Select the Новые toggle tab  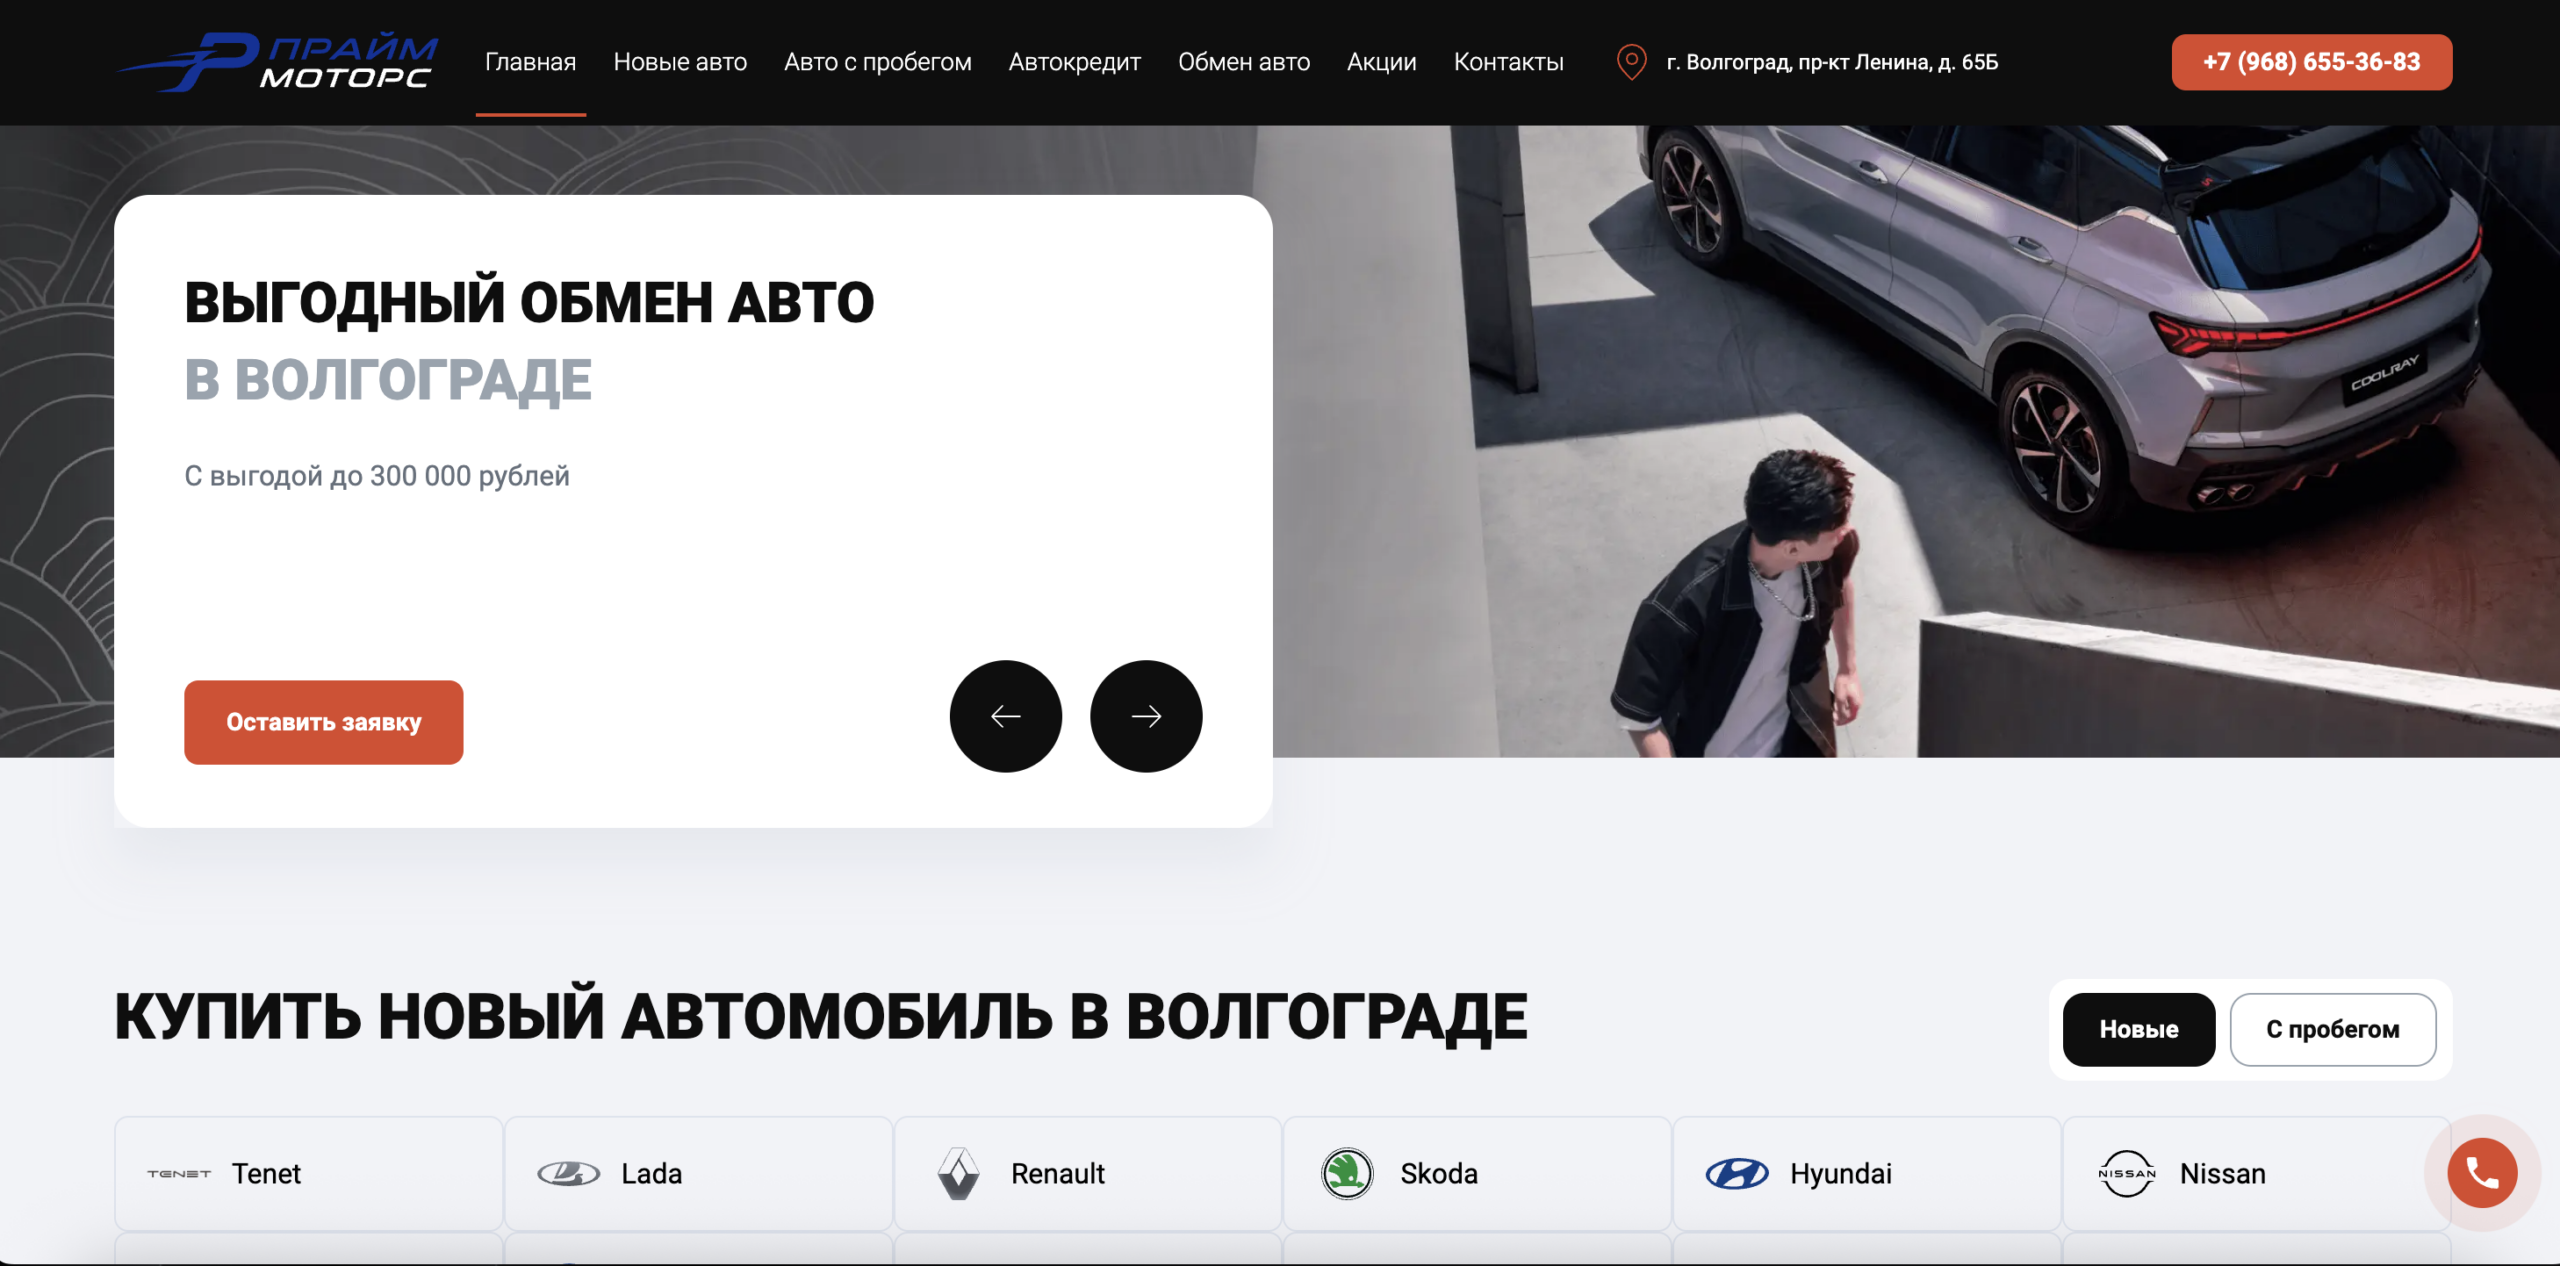2138,1029
